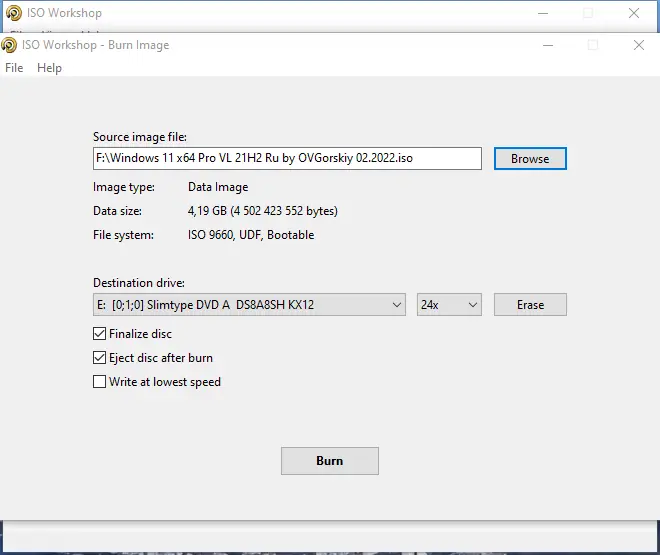
Task: Click the 'File system:' label
Action: [x=123, y=235]
